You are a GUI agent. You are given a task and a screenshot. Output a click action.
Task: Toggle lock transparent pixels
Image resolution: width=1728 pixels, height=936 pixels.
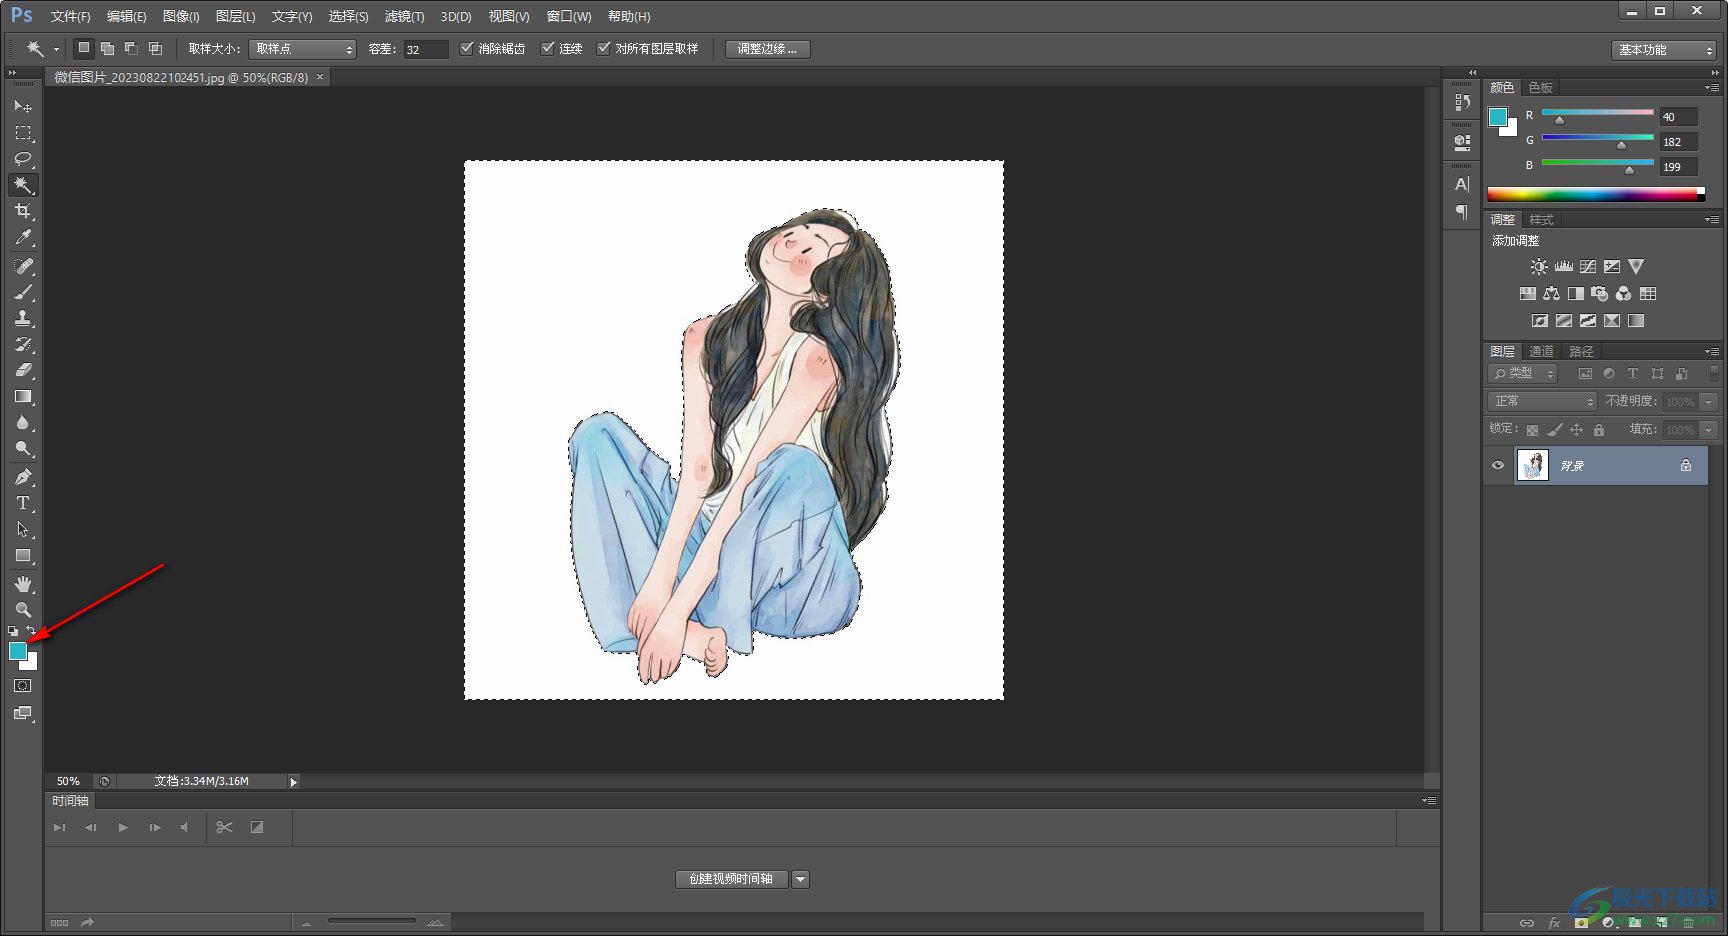pos(1532,430)
